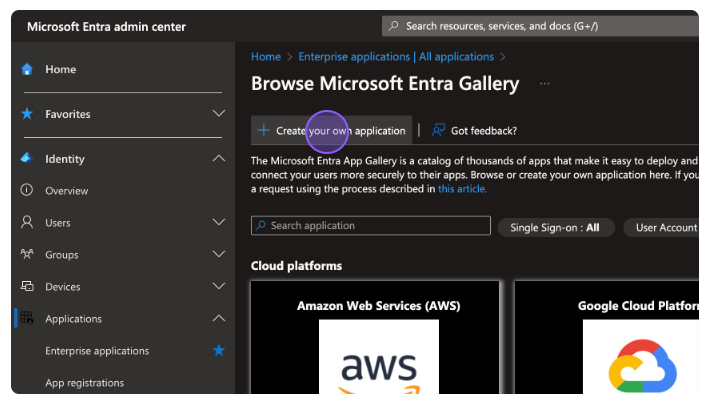Click the Applications grid icon
Image resolution: width=704 pixels, height=402 pixels.
tap(27, 319)
